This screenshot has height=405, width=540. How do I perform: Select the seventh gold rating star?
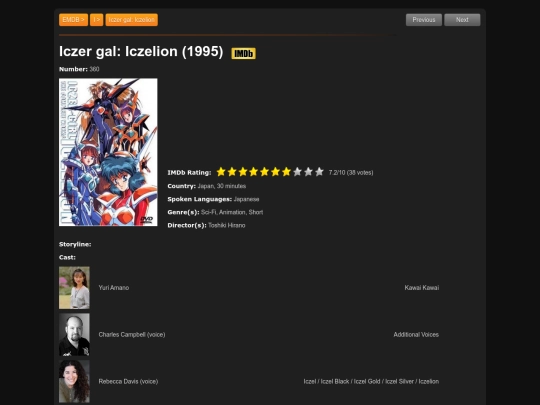(x=286, y=172)
